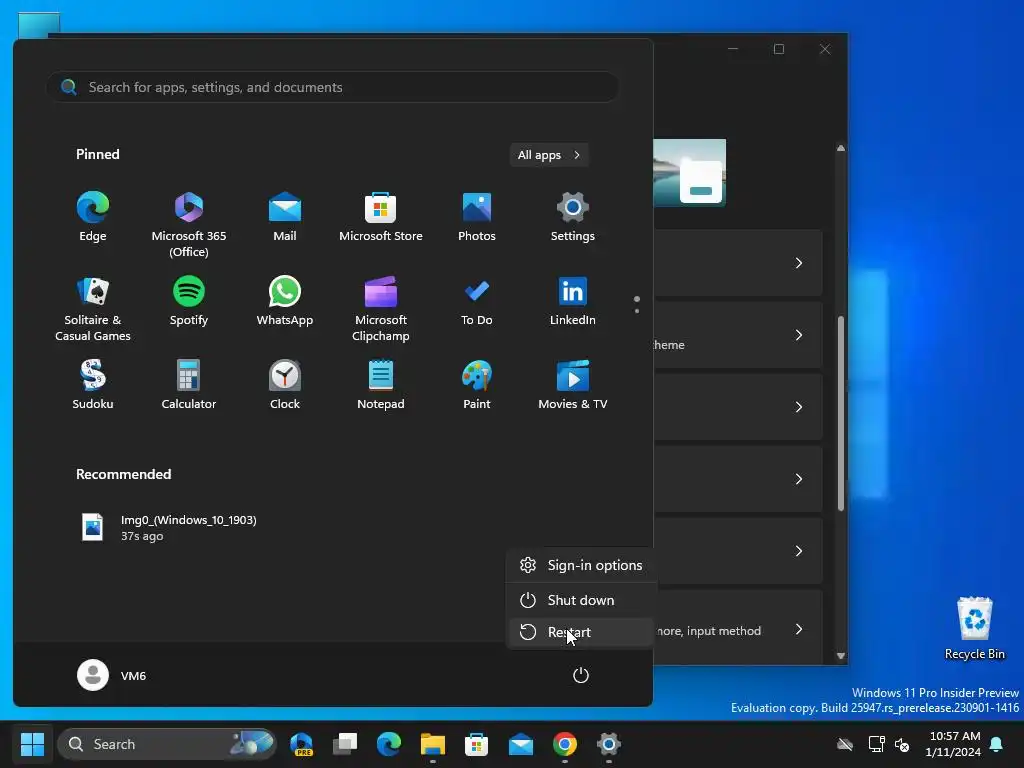The height and width of the screenshot is (768, 1024).
Task: Launch the Photos app
Action: point(477,217)
